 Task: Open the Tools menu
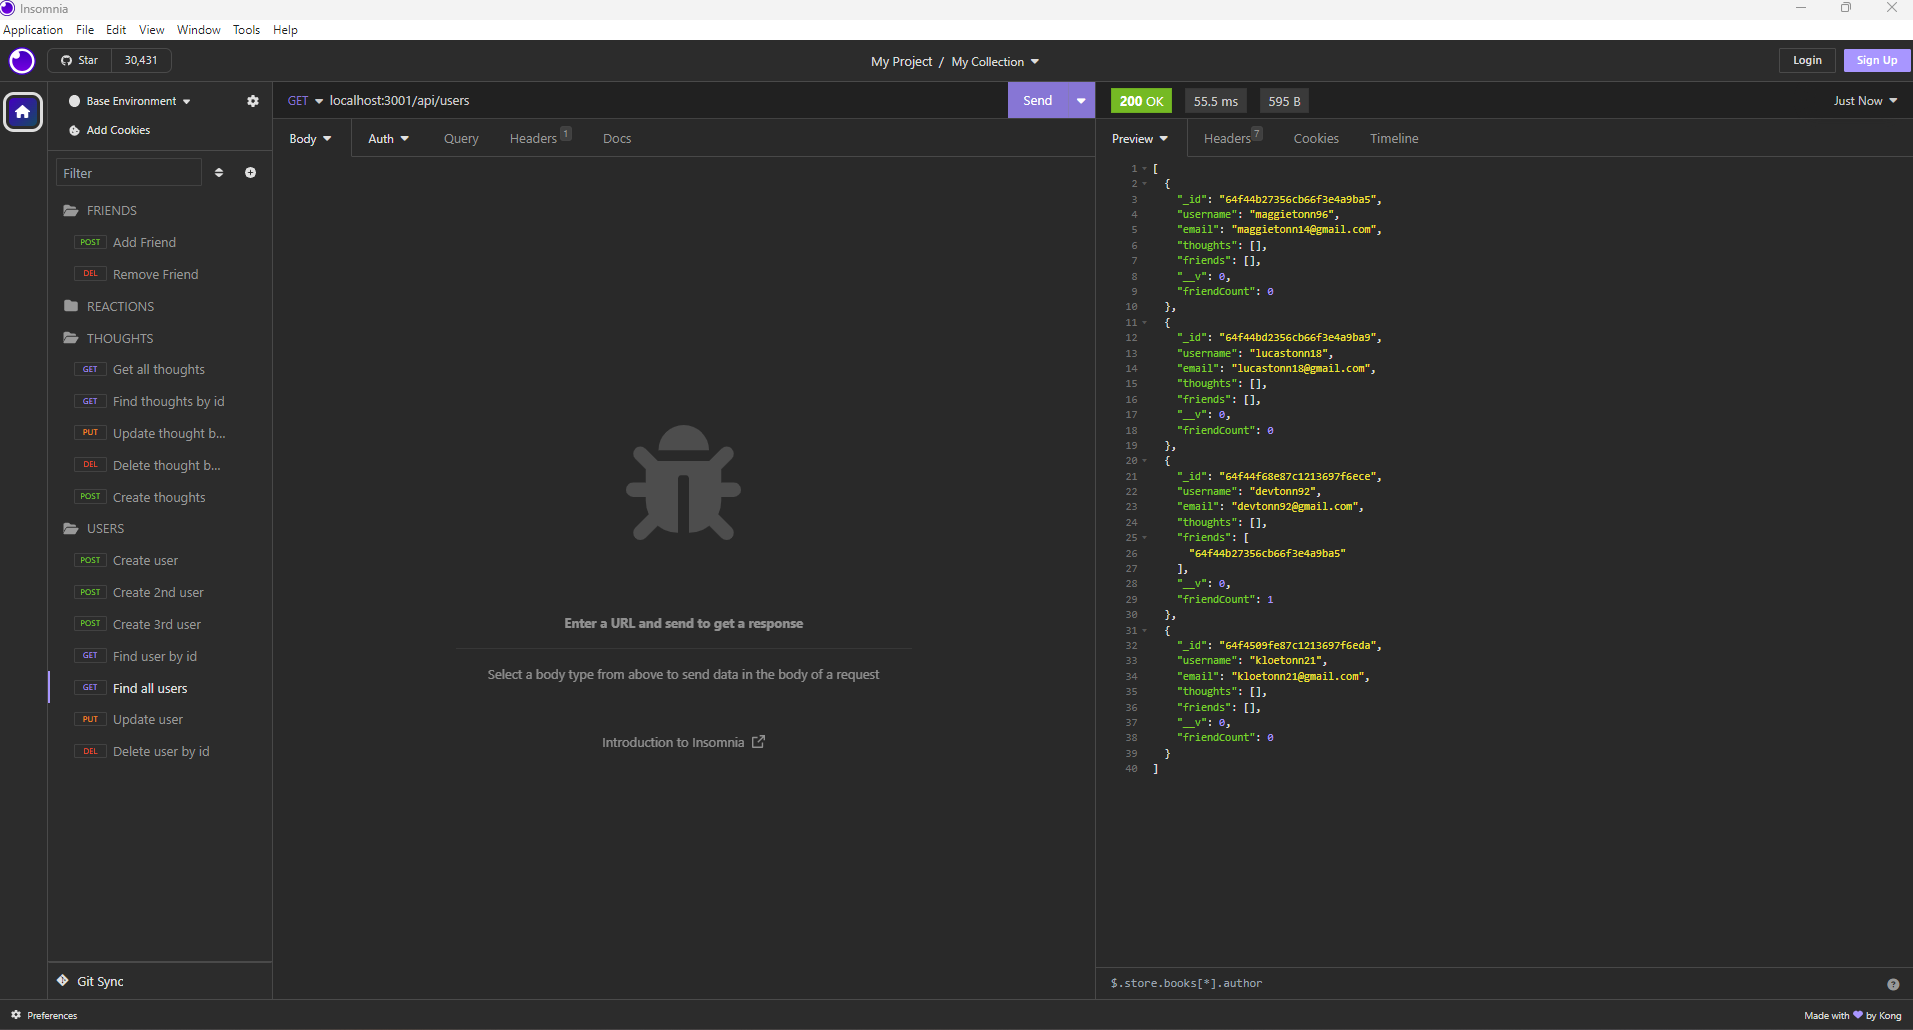[246, 29]
